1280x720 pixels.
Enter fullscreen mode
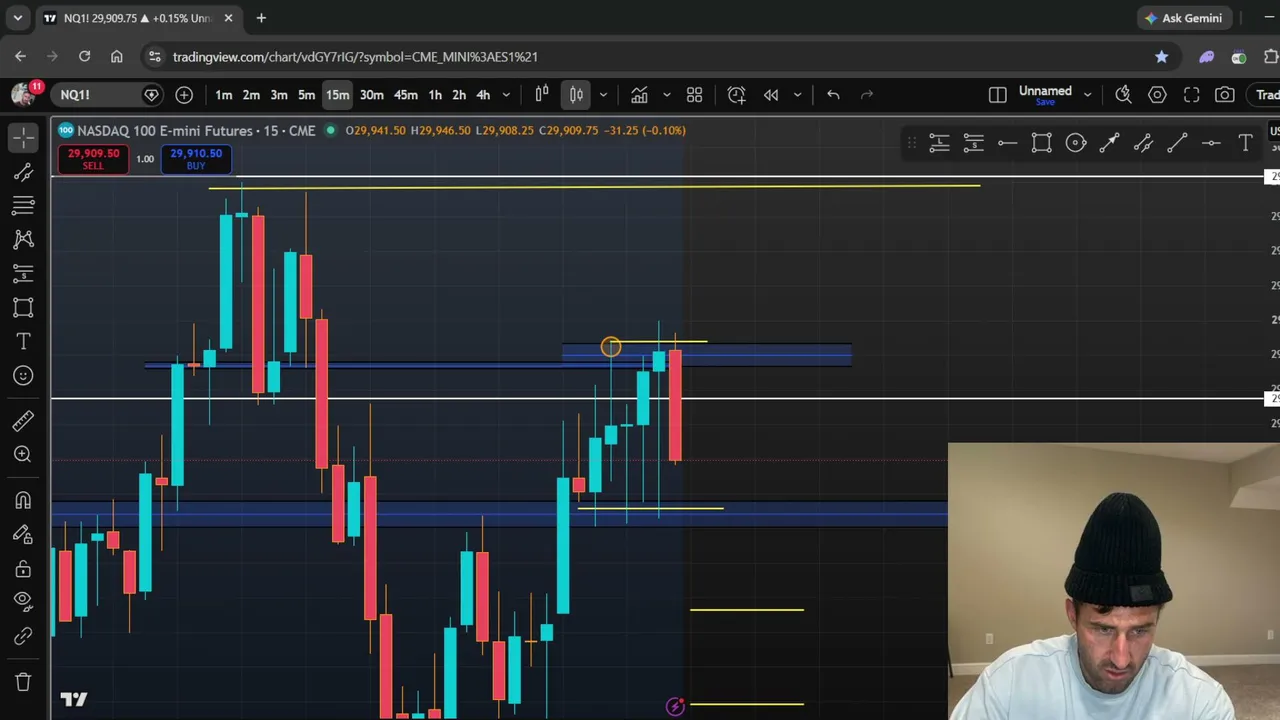[1192, 95]
